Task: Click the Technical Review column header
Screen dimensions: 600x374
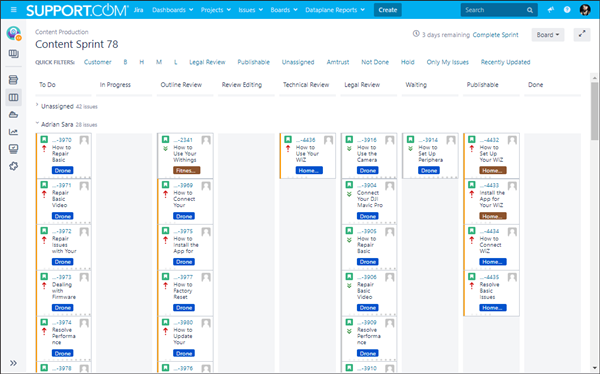Action: 306,85
